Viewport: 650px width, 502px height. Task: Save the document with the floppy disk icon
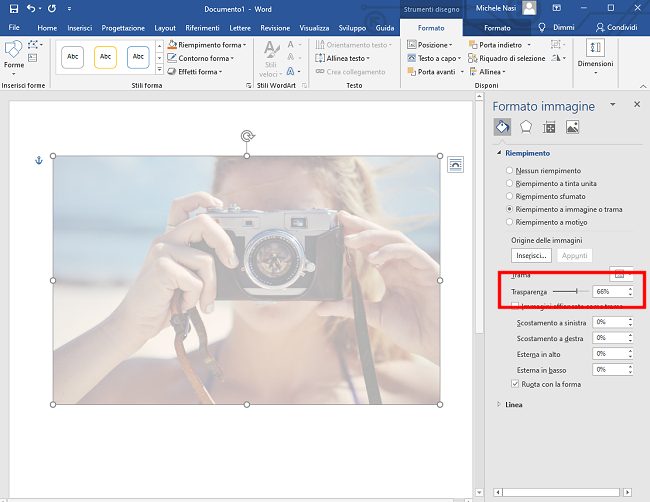(13, 8)
